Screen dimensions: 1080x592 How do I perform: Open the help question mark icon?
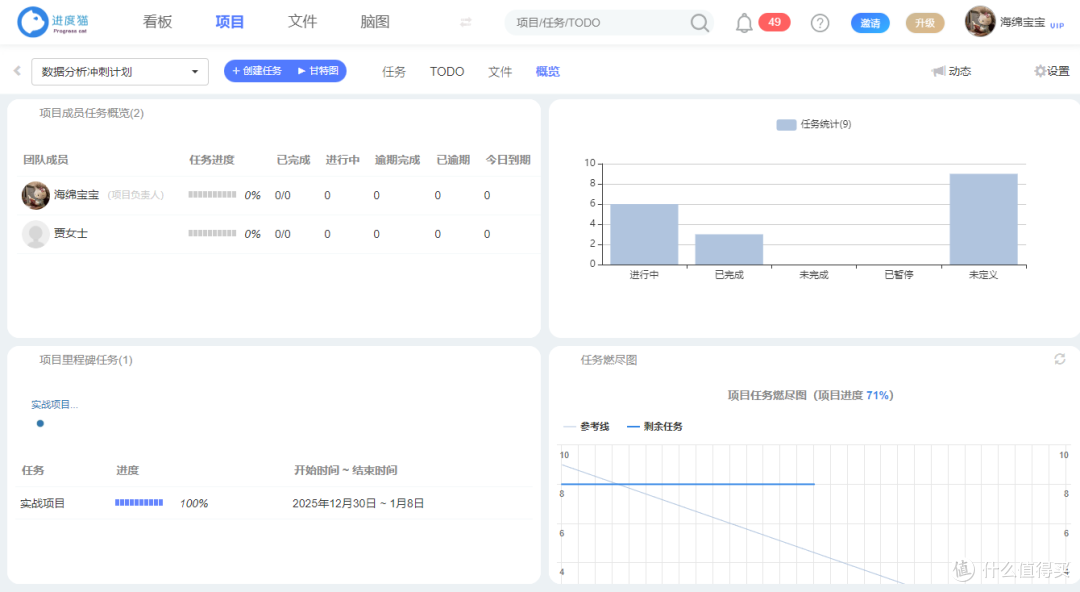pos(820,23)
